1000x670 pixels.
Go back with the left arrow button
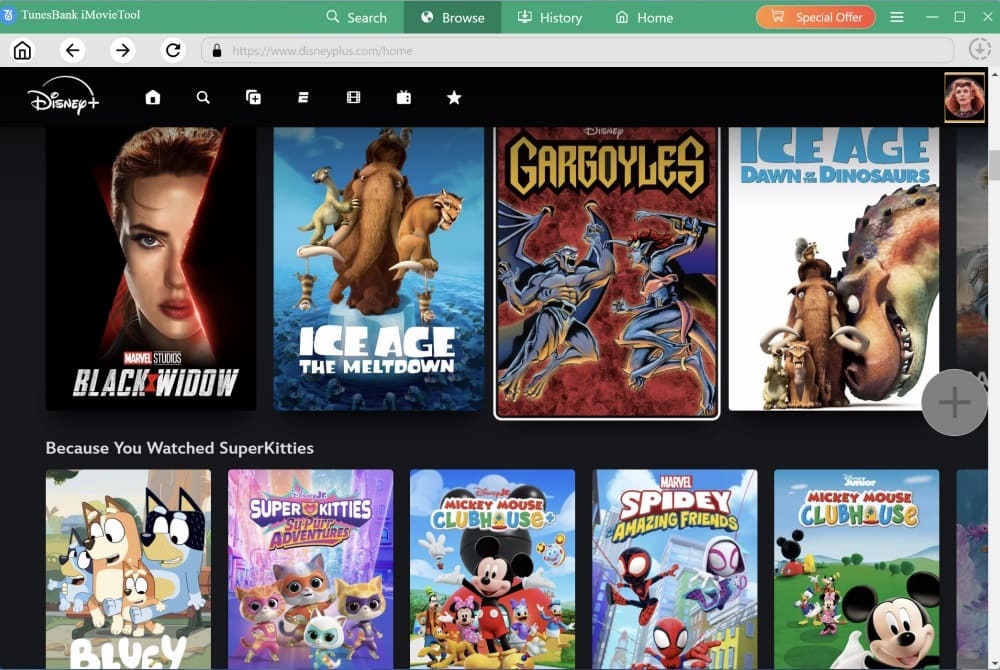tap(73, 50)
